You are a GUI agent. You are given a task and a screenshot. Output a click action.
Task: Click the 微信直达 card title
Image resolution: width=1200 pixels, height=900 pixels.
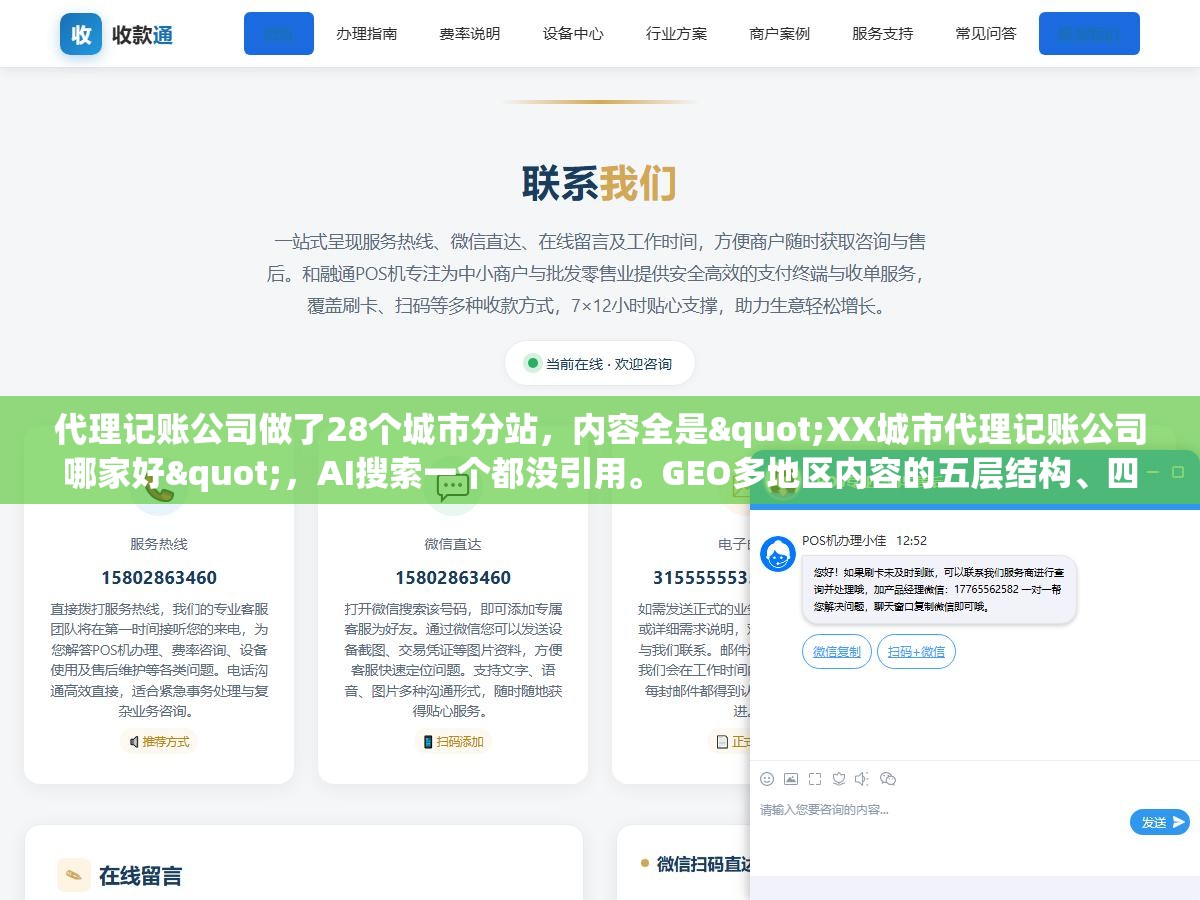tap(453, 544)
